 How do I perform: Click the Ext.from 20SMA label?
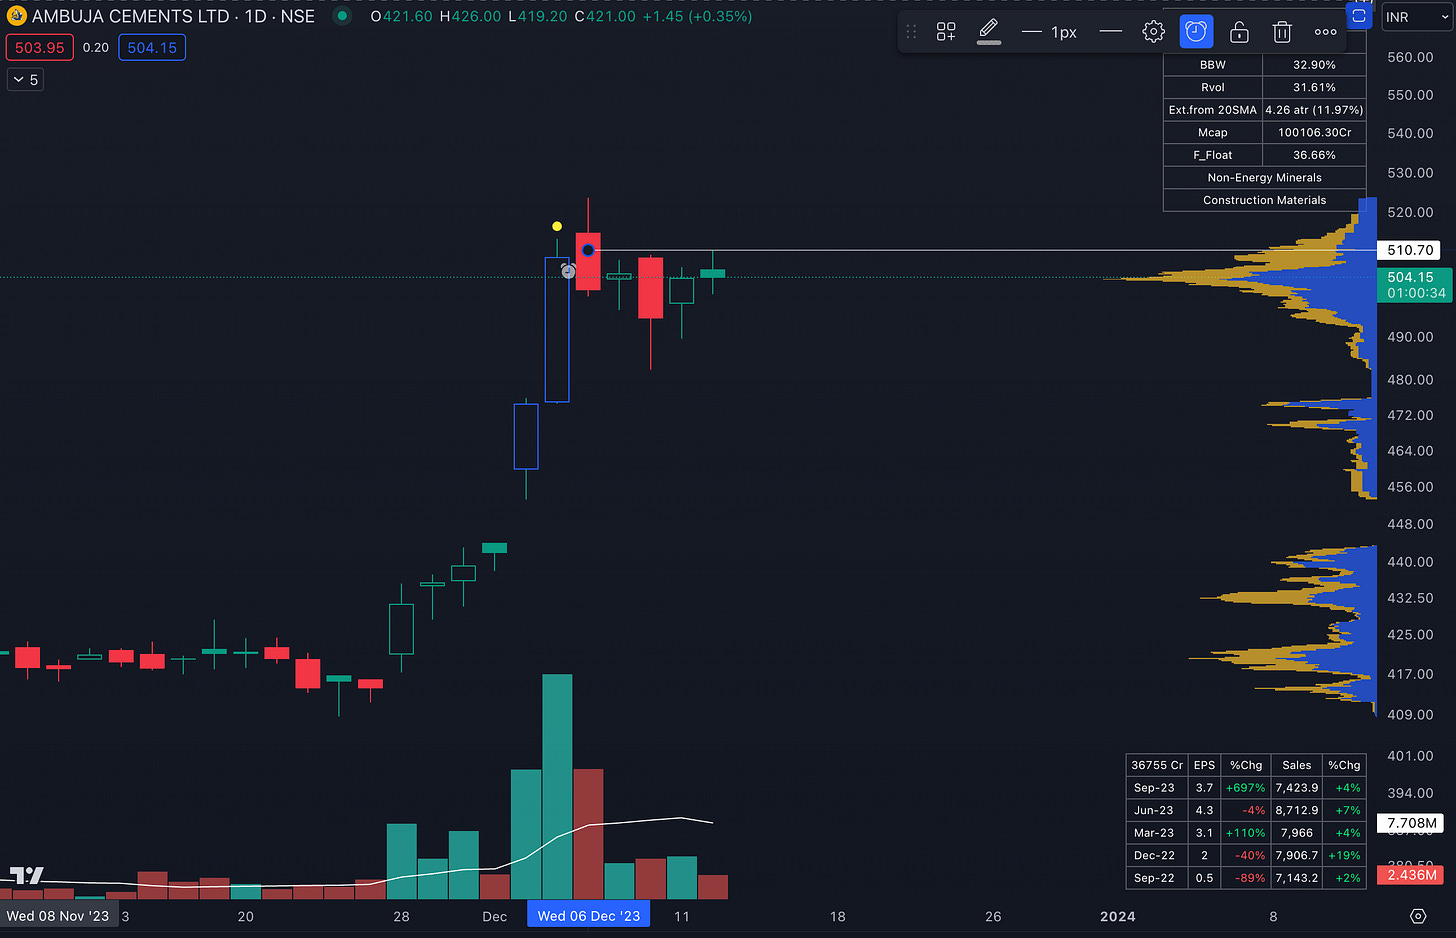1212,110
